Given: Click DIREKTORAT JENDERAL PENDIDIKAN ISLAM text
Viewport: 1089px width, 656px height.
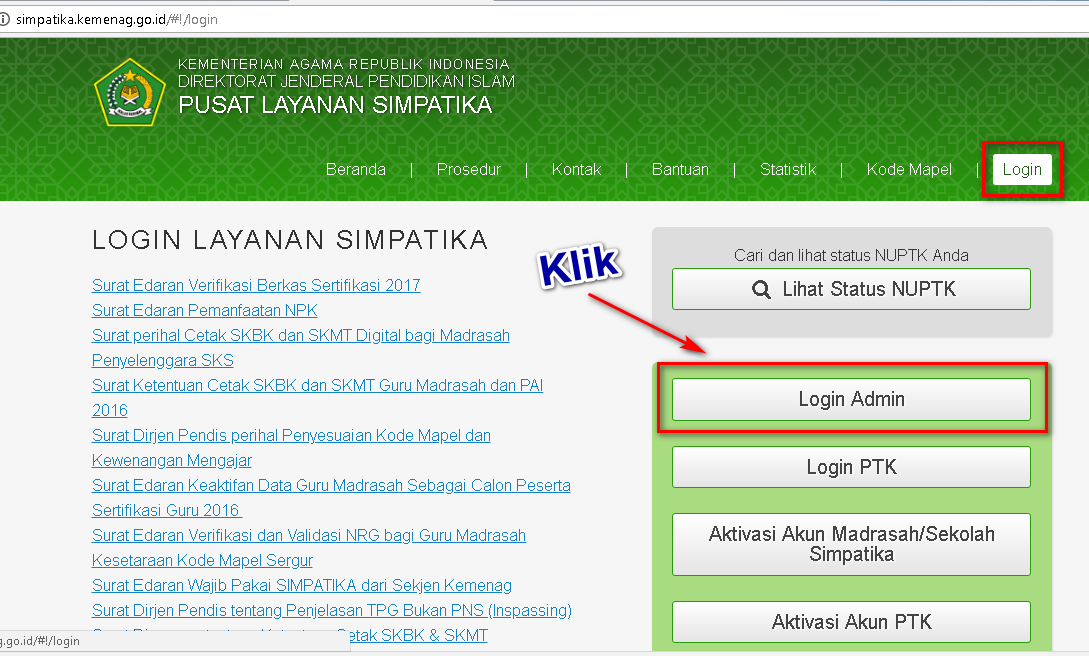Looking at the screenshot, I should [347, 81].
